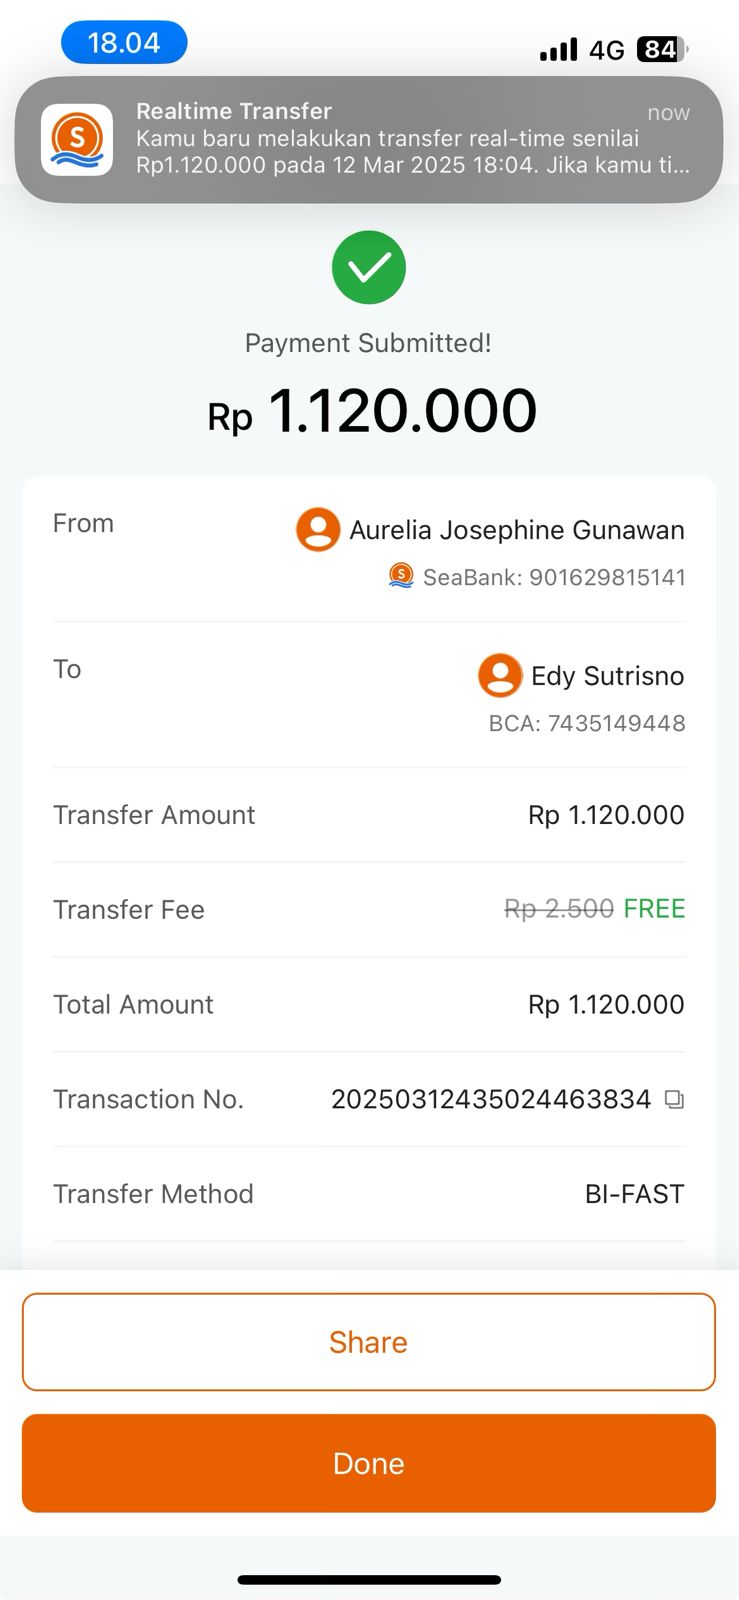Copy the transaction number with copy icon
This screenshot has height=1600, width=739.
click(x=675, y=1100)
